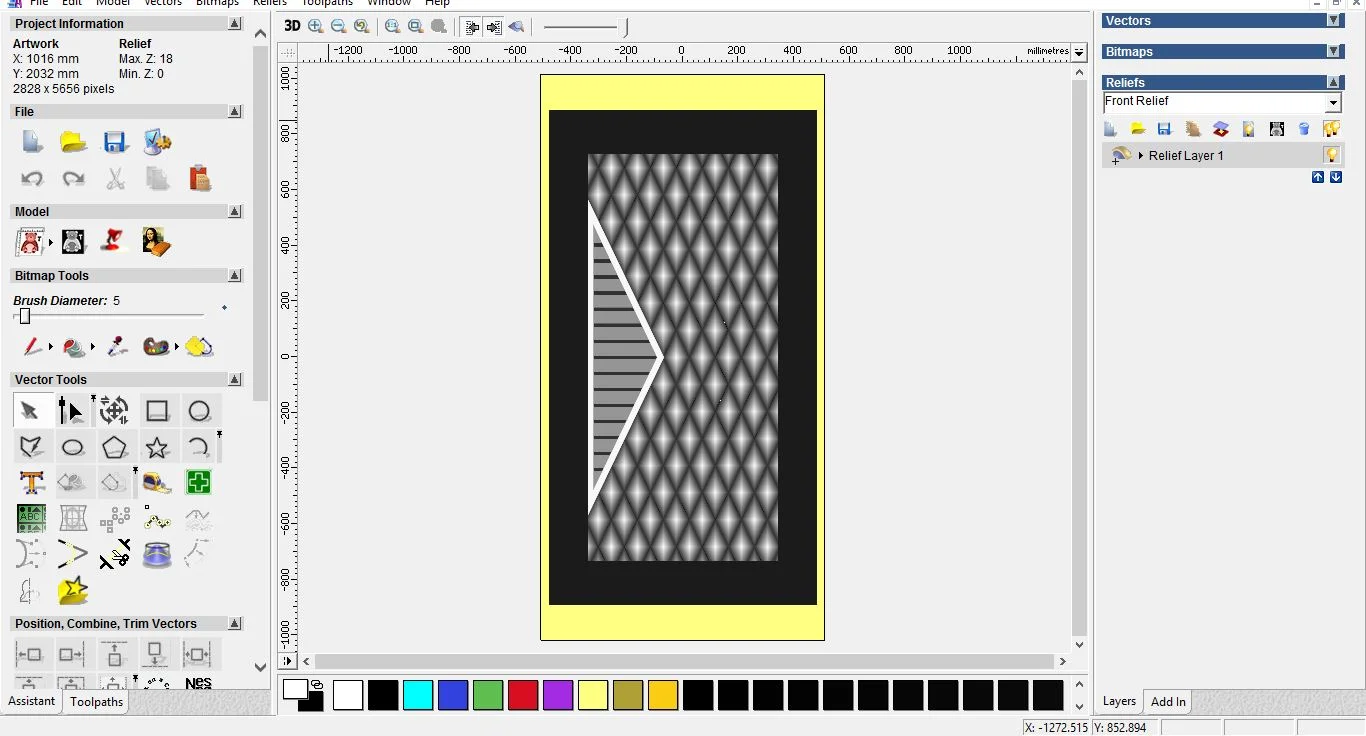This screenshot has width=1366, height=736.
Task: Toggle all relief layers visibility bulbs
Action: point(1331,129)
